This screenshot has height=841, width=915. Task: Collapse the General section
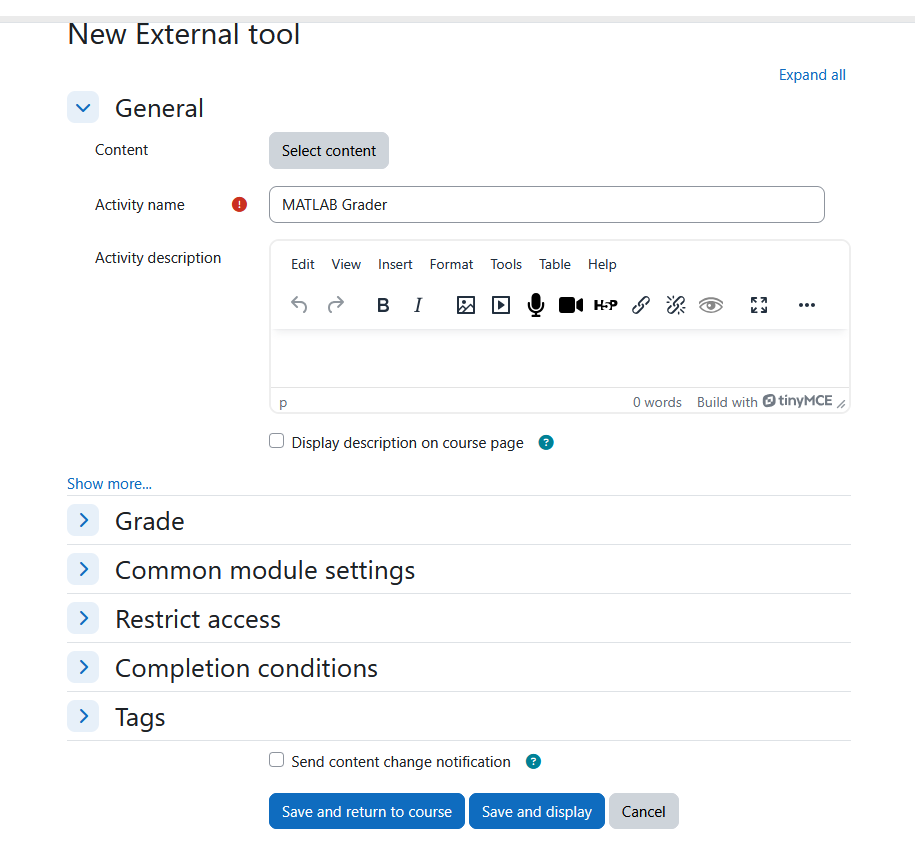[83, 107]
